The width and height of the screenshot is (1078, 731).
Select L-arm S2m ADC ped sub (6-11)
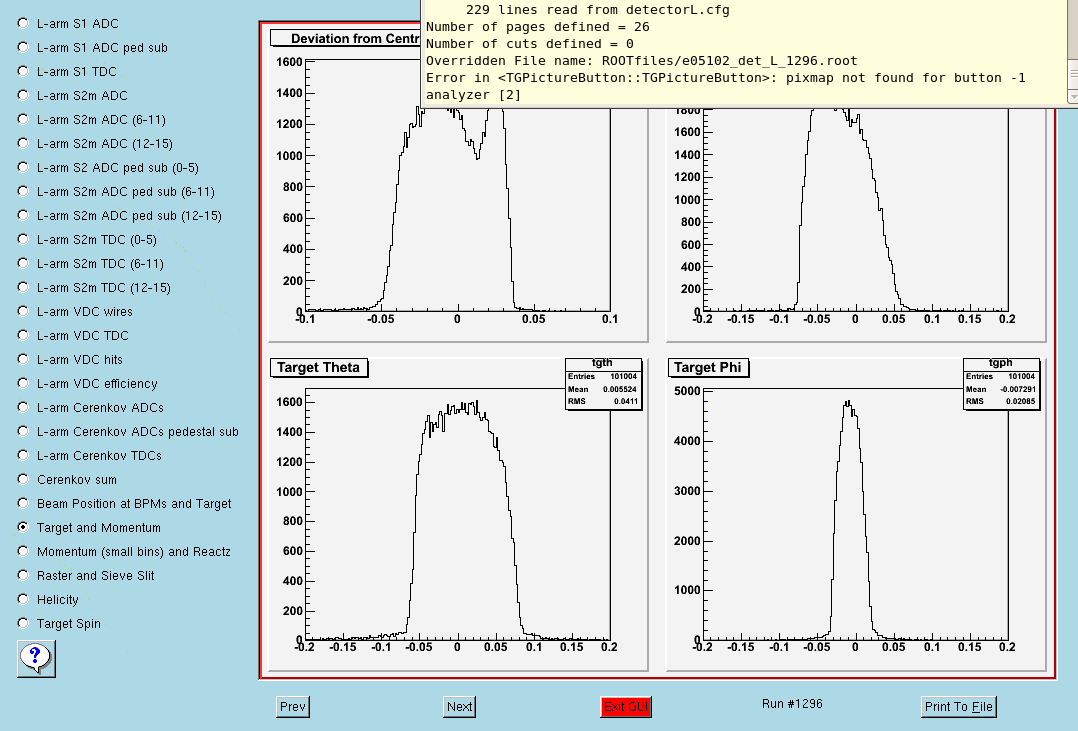(x=23, y=191)
